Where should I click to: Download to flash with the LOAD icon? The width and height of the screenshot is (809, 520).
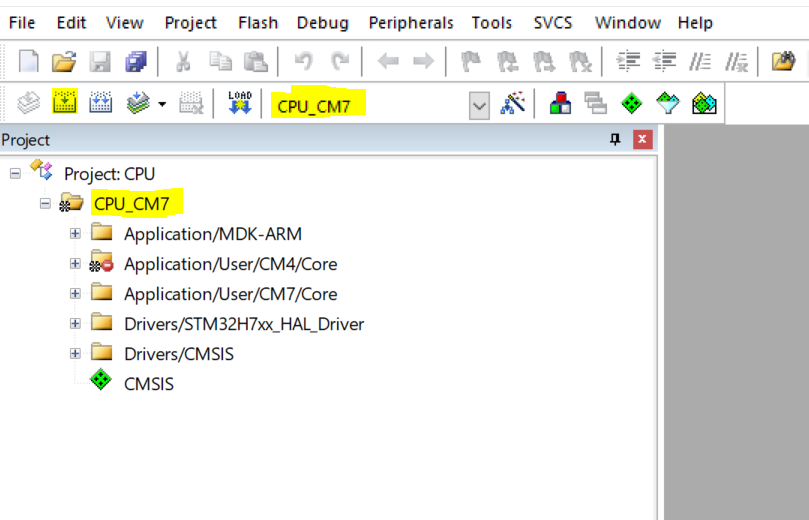click(240, 102)
